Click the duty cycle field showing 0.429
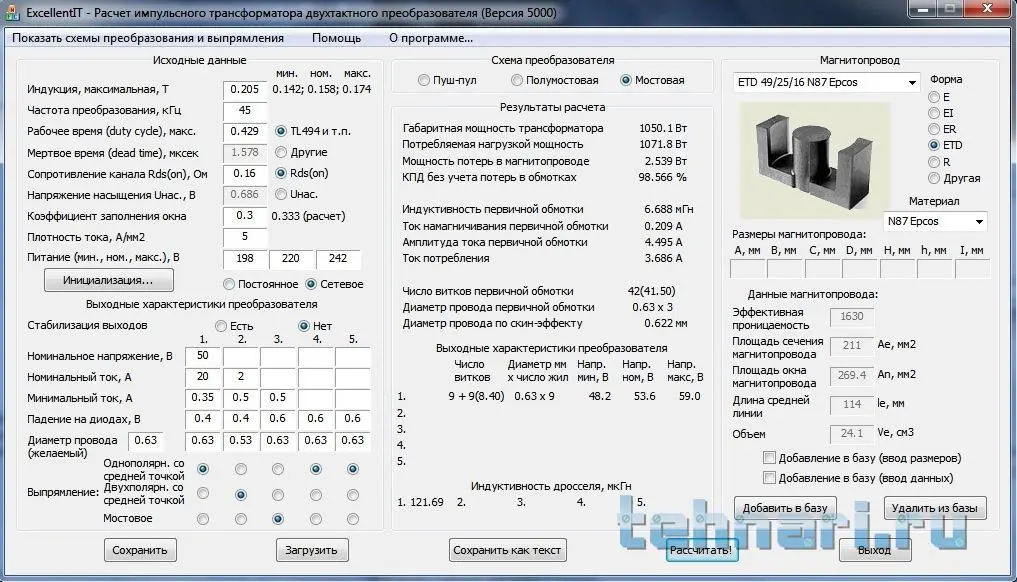 (x=245, y=131)
